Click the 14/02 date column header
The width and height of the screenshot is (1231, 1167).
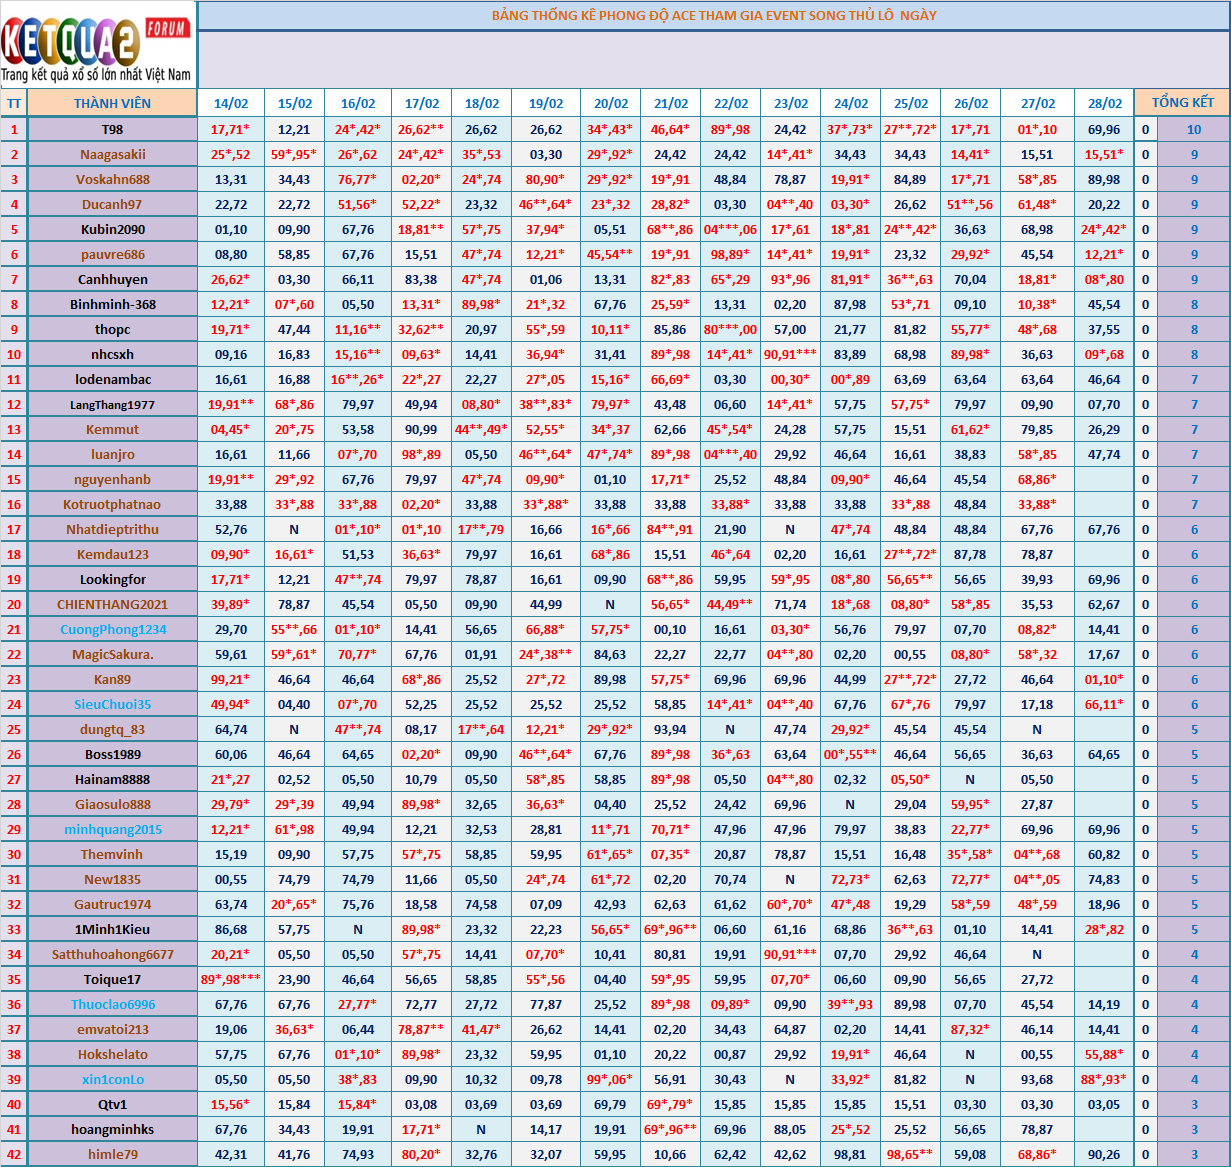click(x=230, y=103)
